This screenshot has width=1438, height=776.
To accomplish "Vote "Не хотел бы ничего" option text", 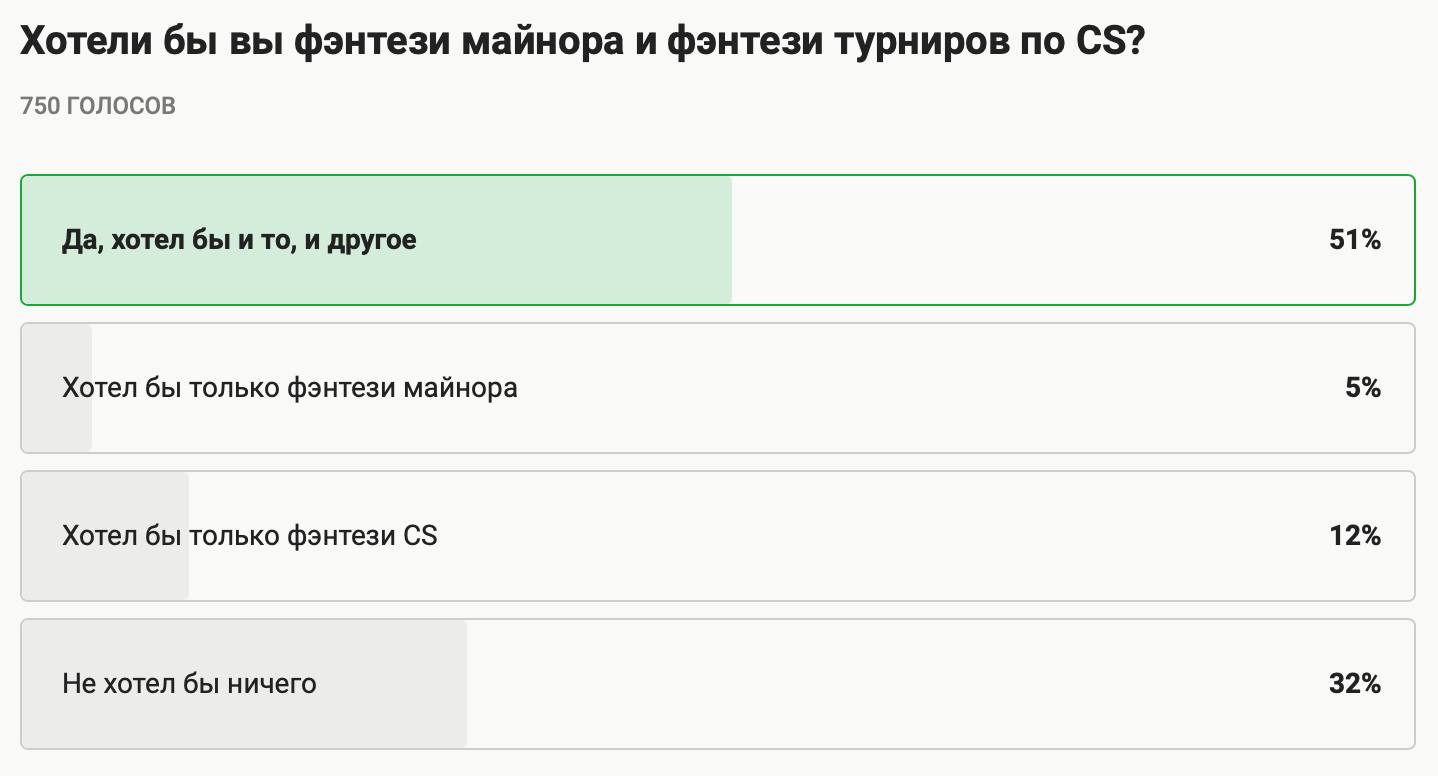I will pyautogui.click(x=189, y=684).
